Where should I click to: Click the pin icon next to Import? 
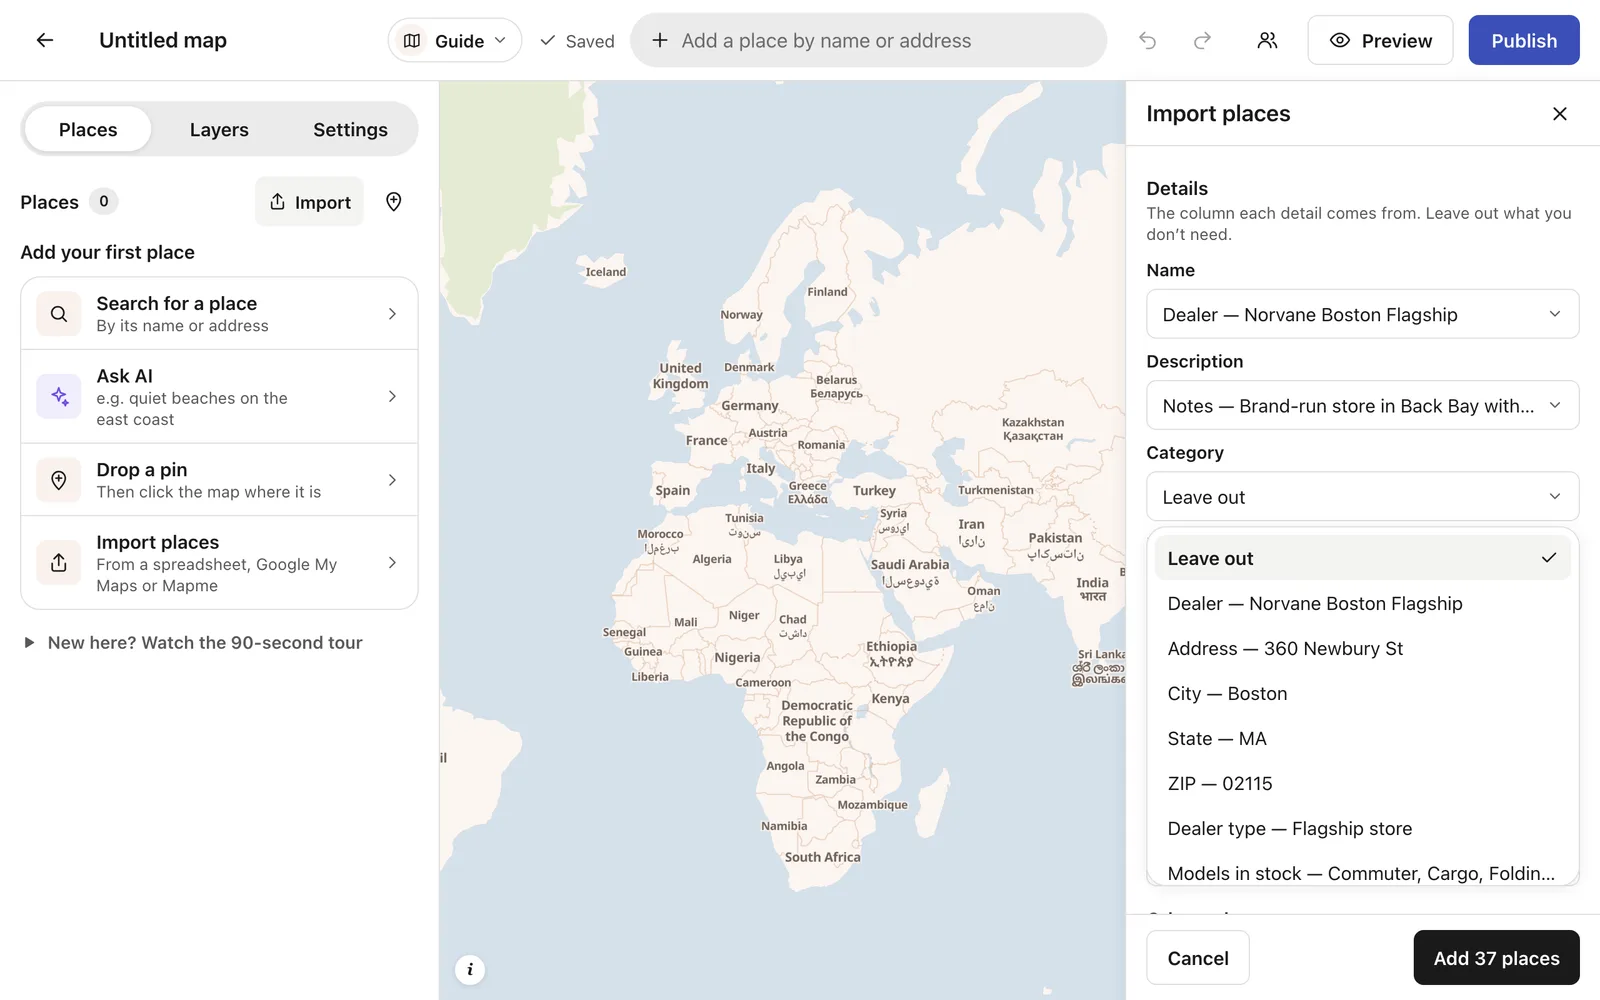(x=394, y=202)
